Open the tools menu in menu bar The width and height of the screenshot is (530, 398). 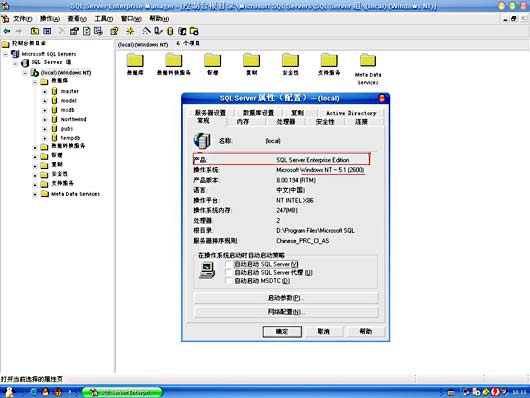[x=103, y=19]
